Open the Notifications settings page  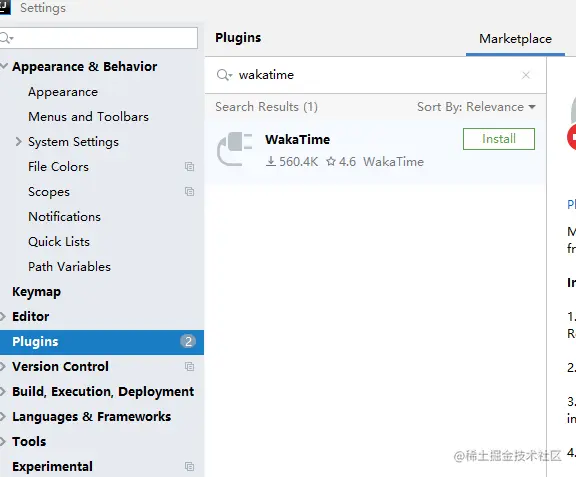tap(65, 217)
